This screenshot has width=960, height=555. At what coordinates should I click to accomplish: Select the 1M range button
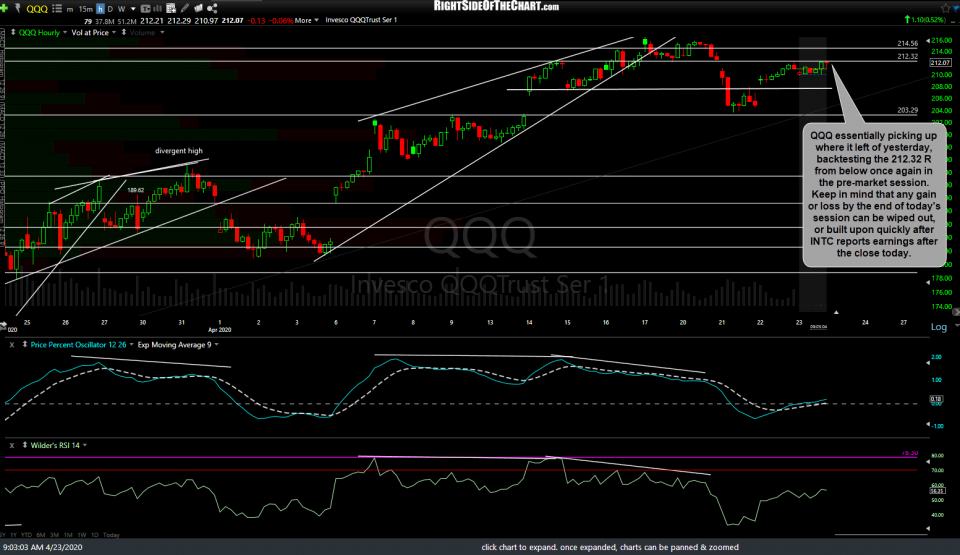click(x=68, y=535)
